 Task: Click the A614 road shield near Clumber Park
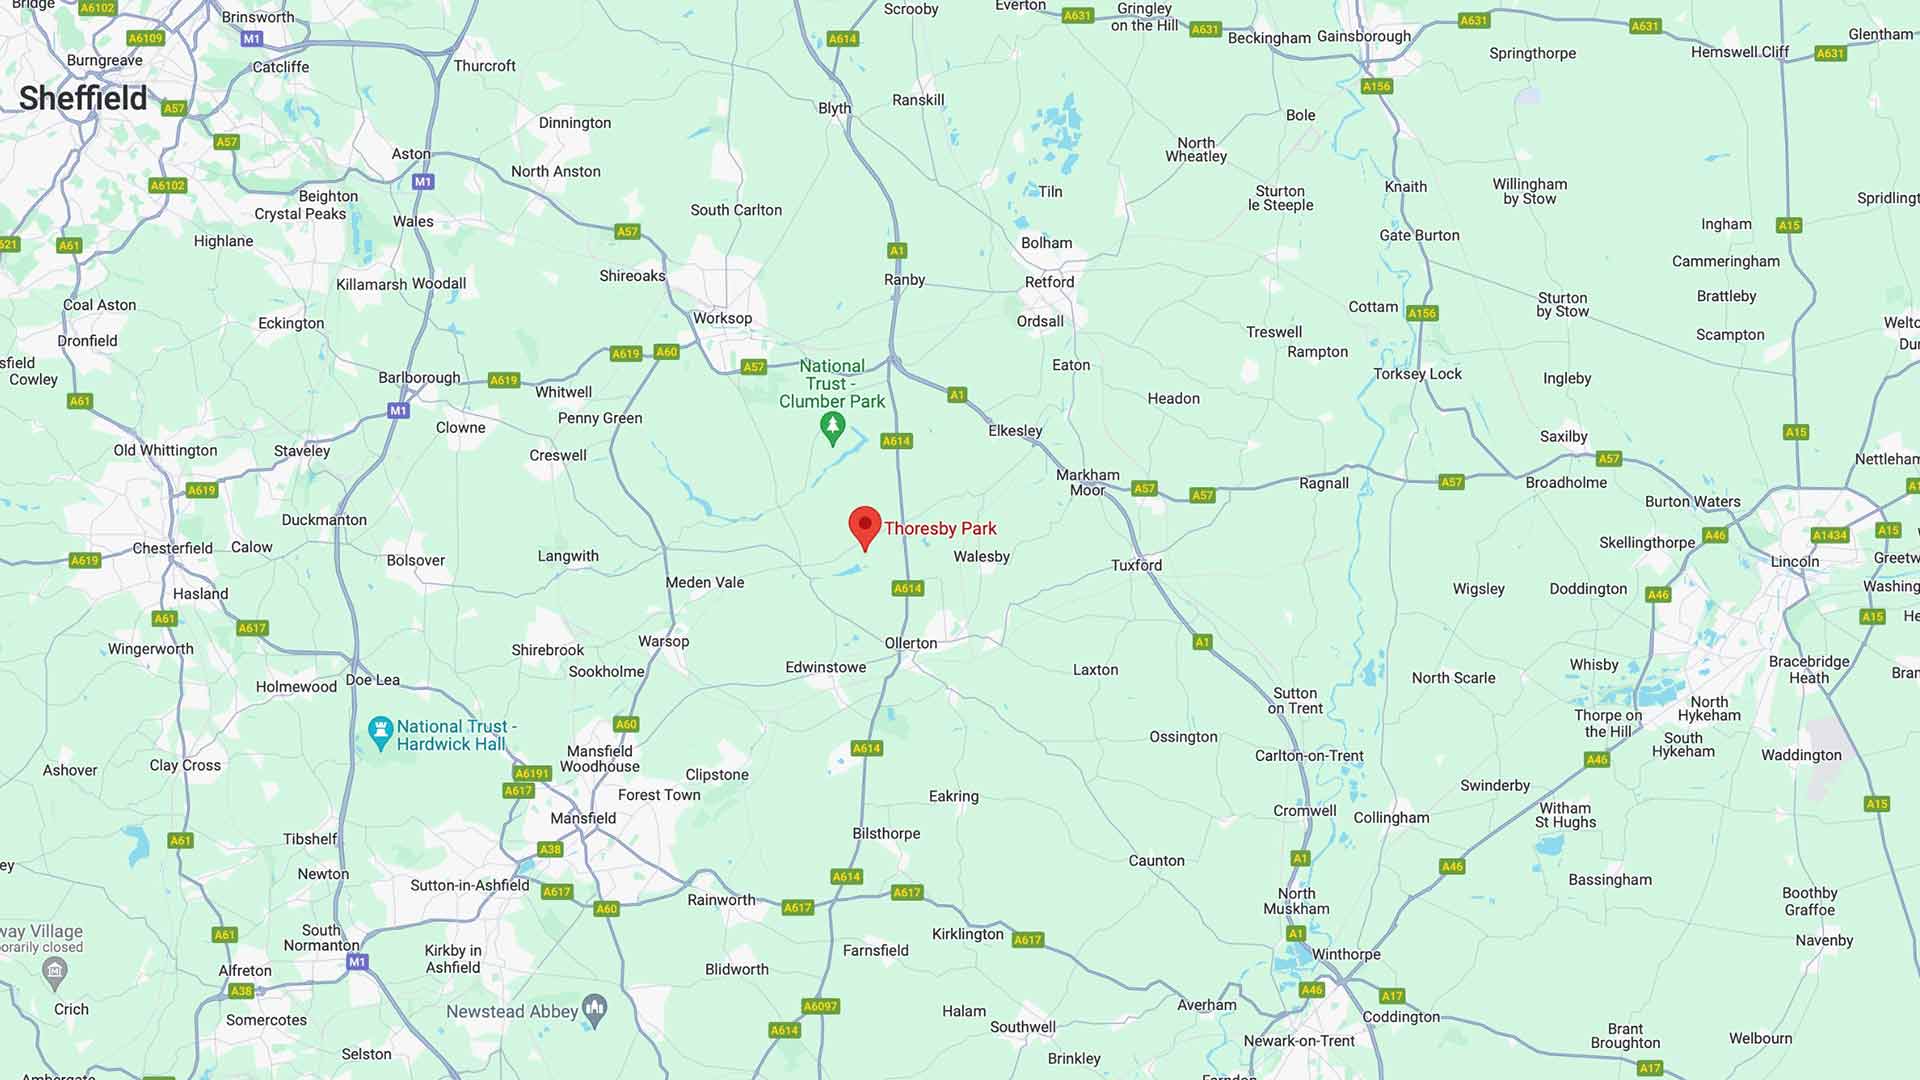(896, 441)
